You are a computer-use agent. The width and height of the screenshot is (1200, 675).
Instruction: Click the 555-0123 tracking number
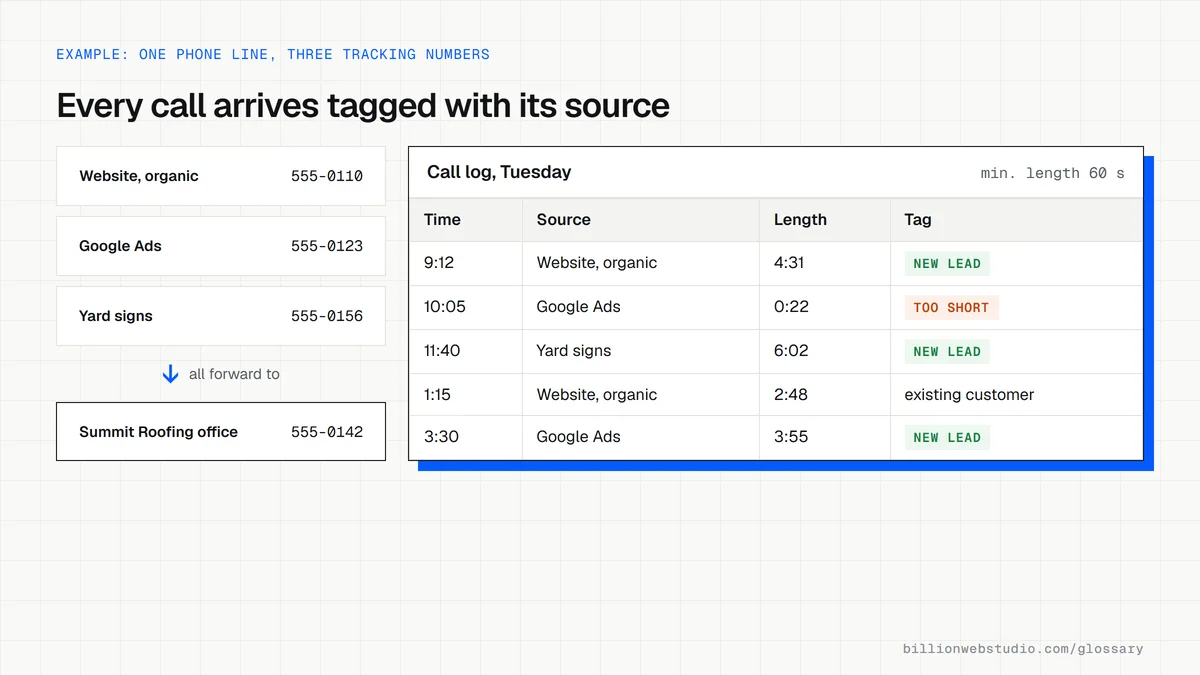click(x=327, y=246)
